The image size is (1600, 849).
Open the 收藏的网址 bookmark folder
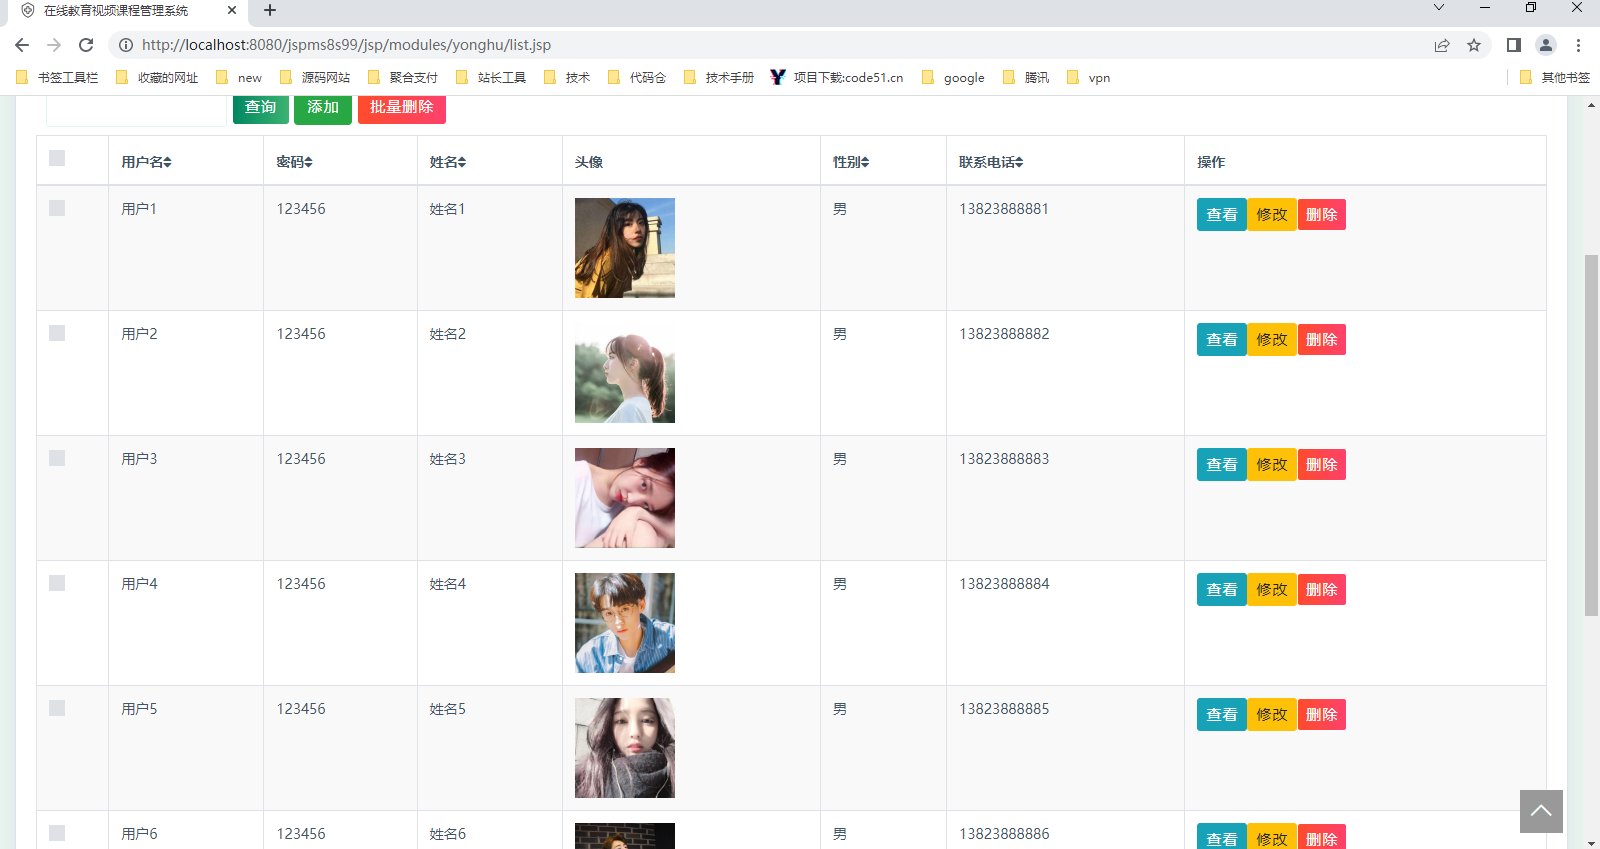point(157,78)
